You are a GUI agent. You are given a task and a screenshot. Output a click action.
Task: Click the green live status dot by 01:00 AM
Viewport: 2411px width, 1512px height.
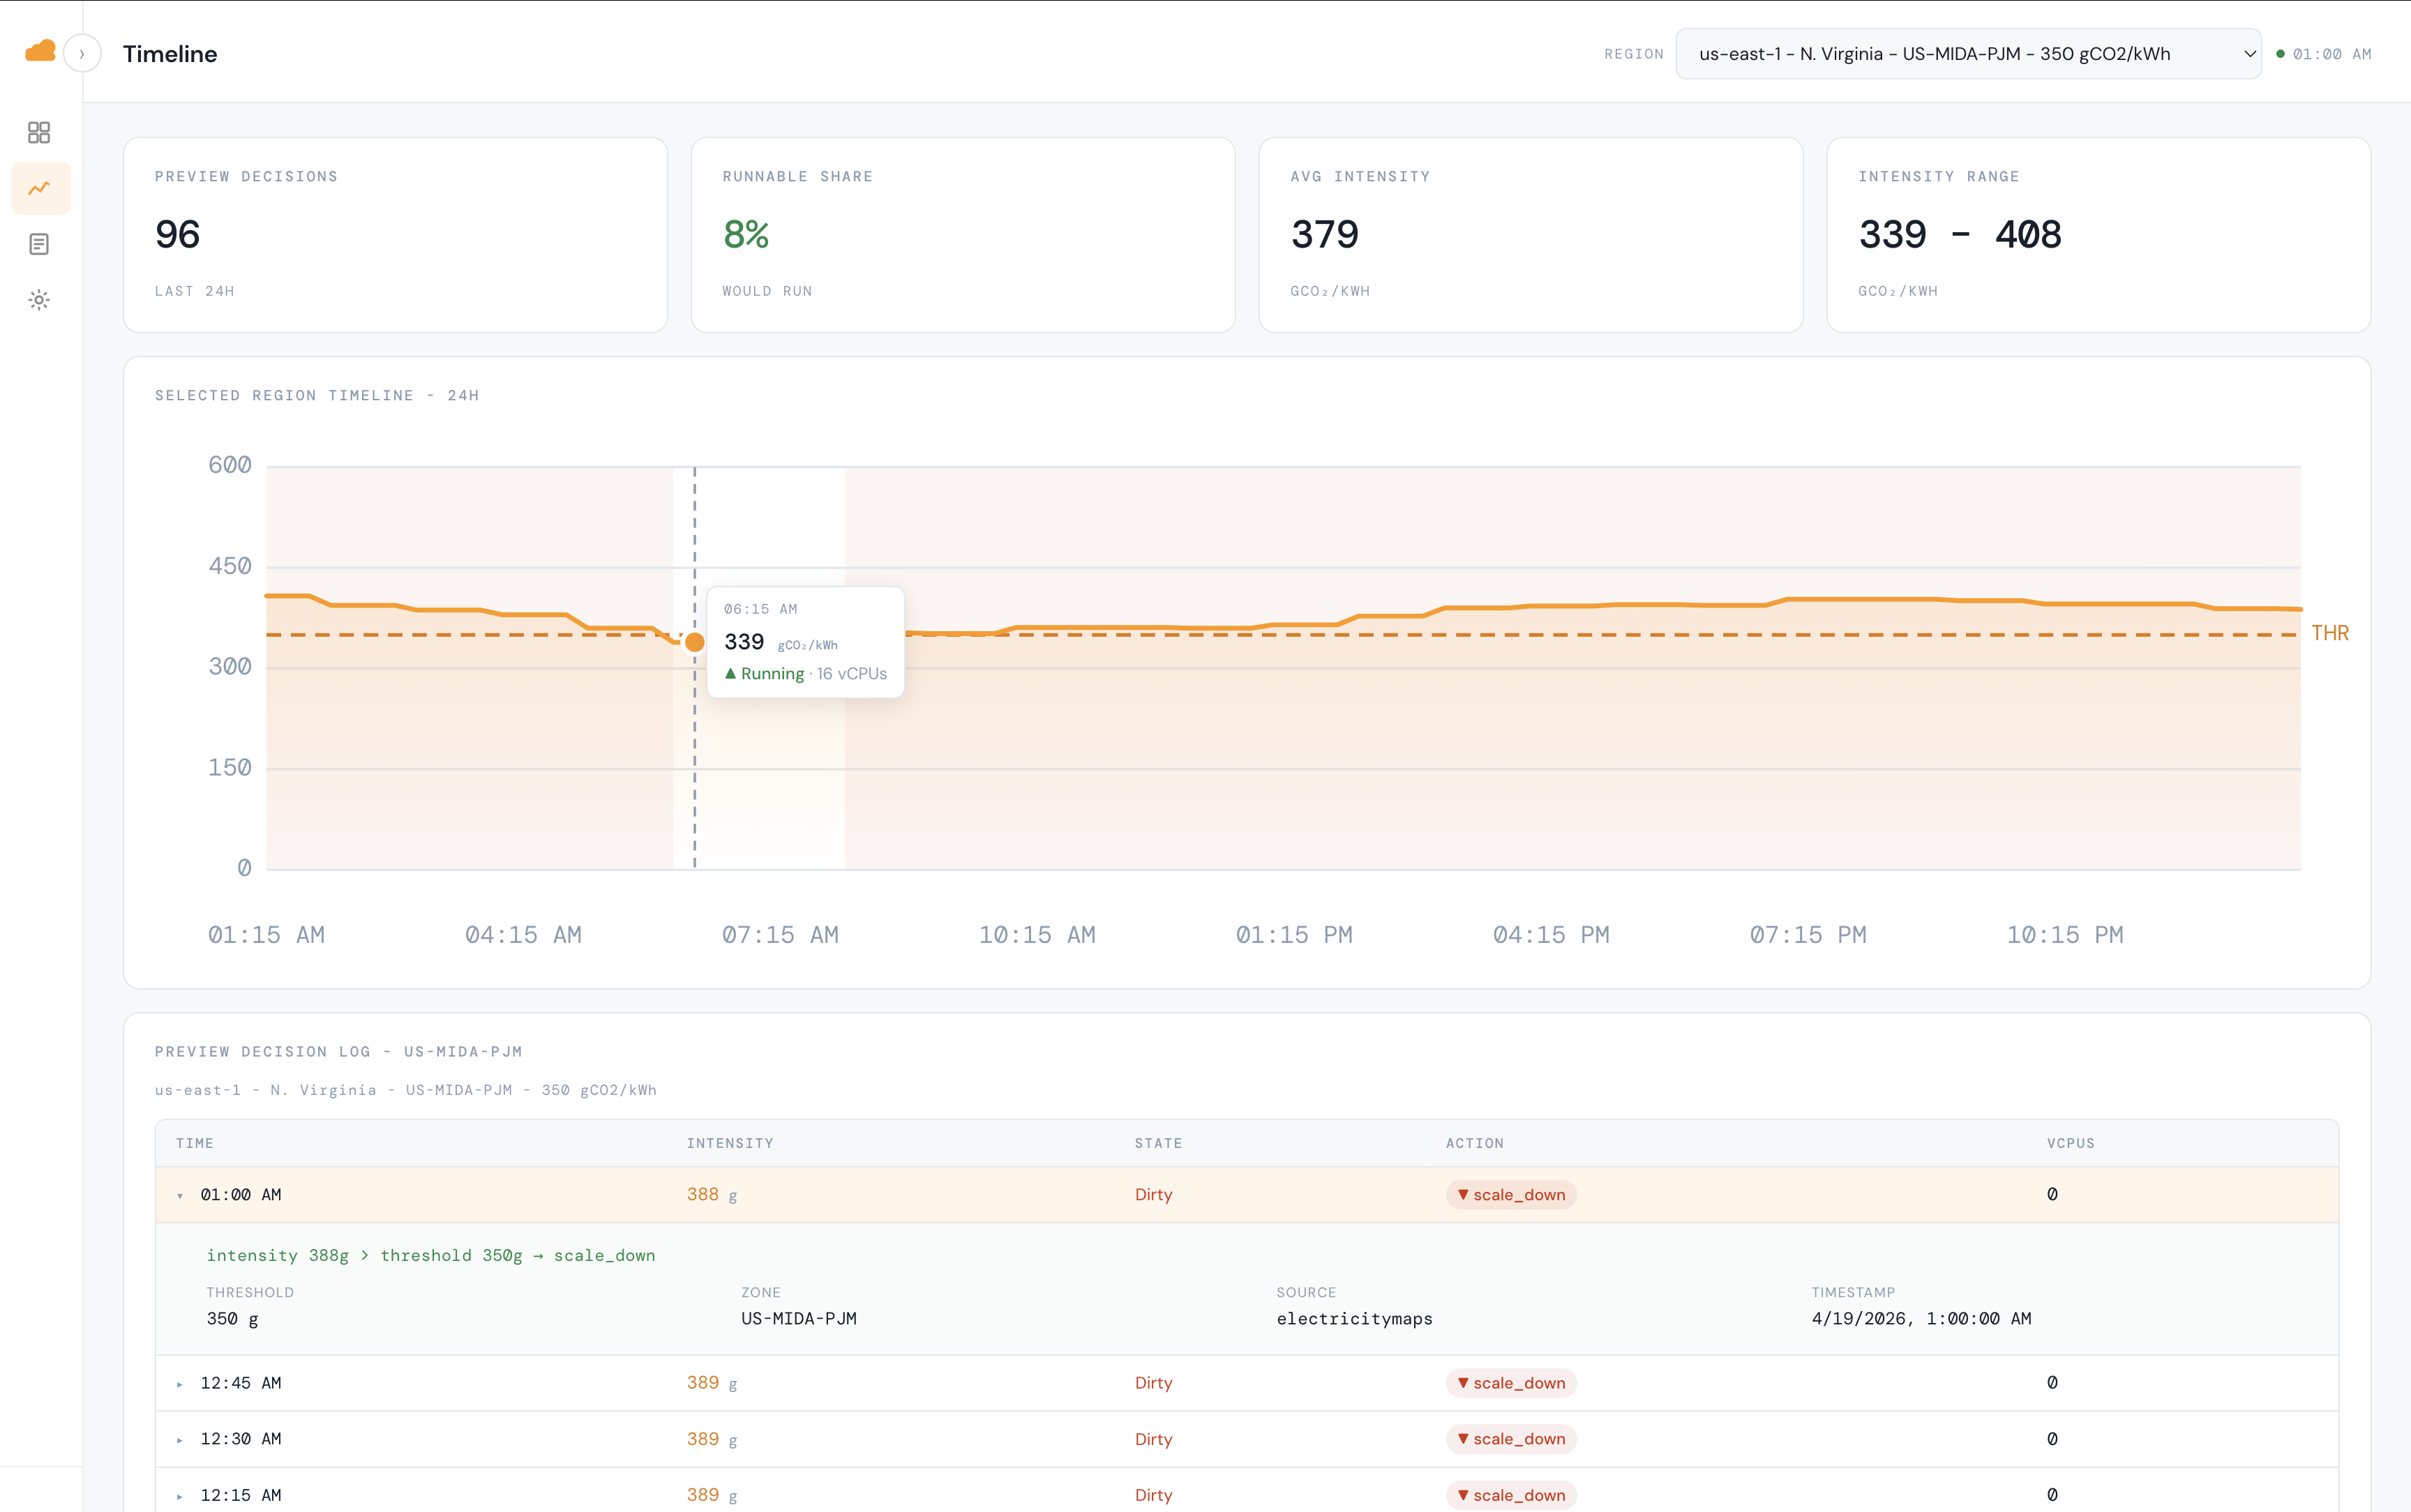click(2280, 54)
